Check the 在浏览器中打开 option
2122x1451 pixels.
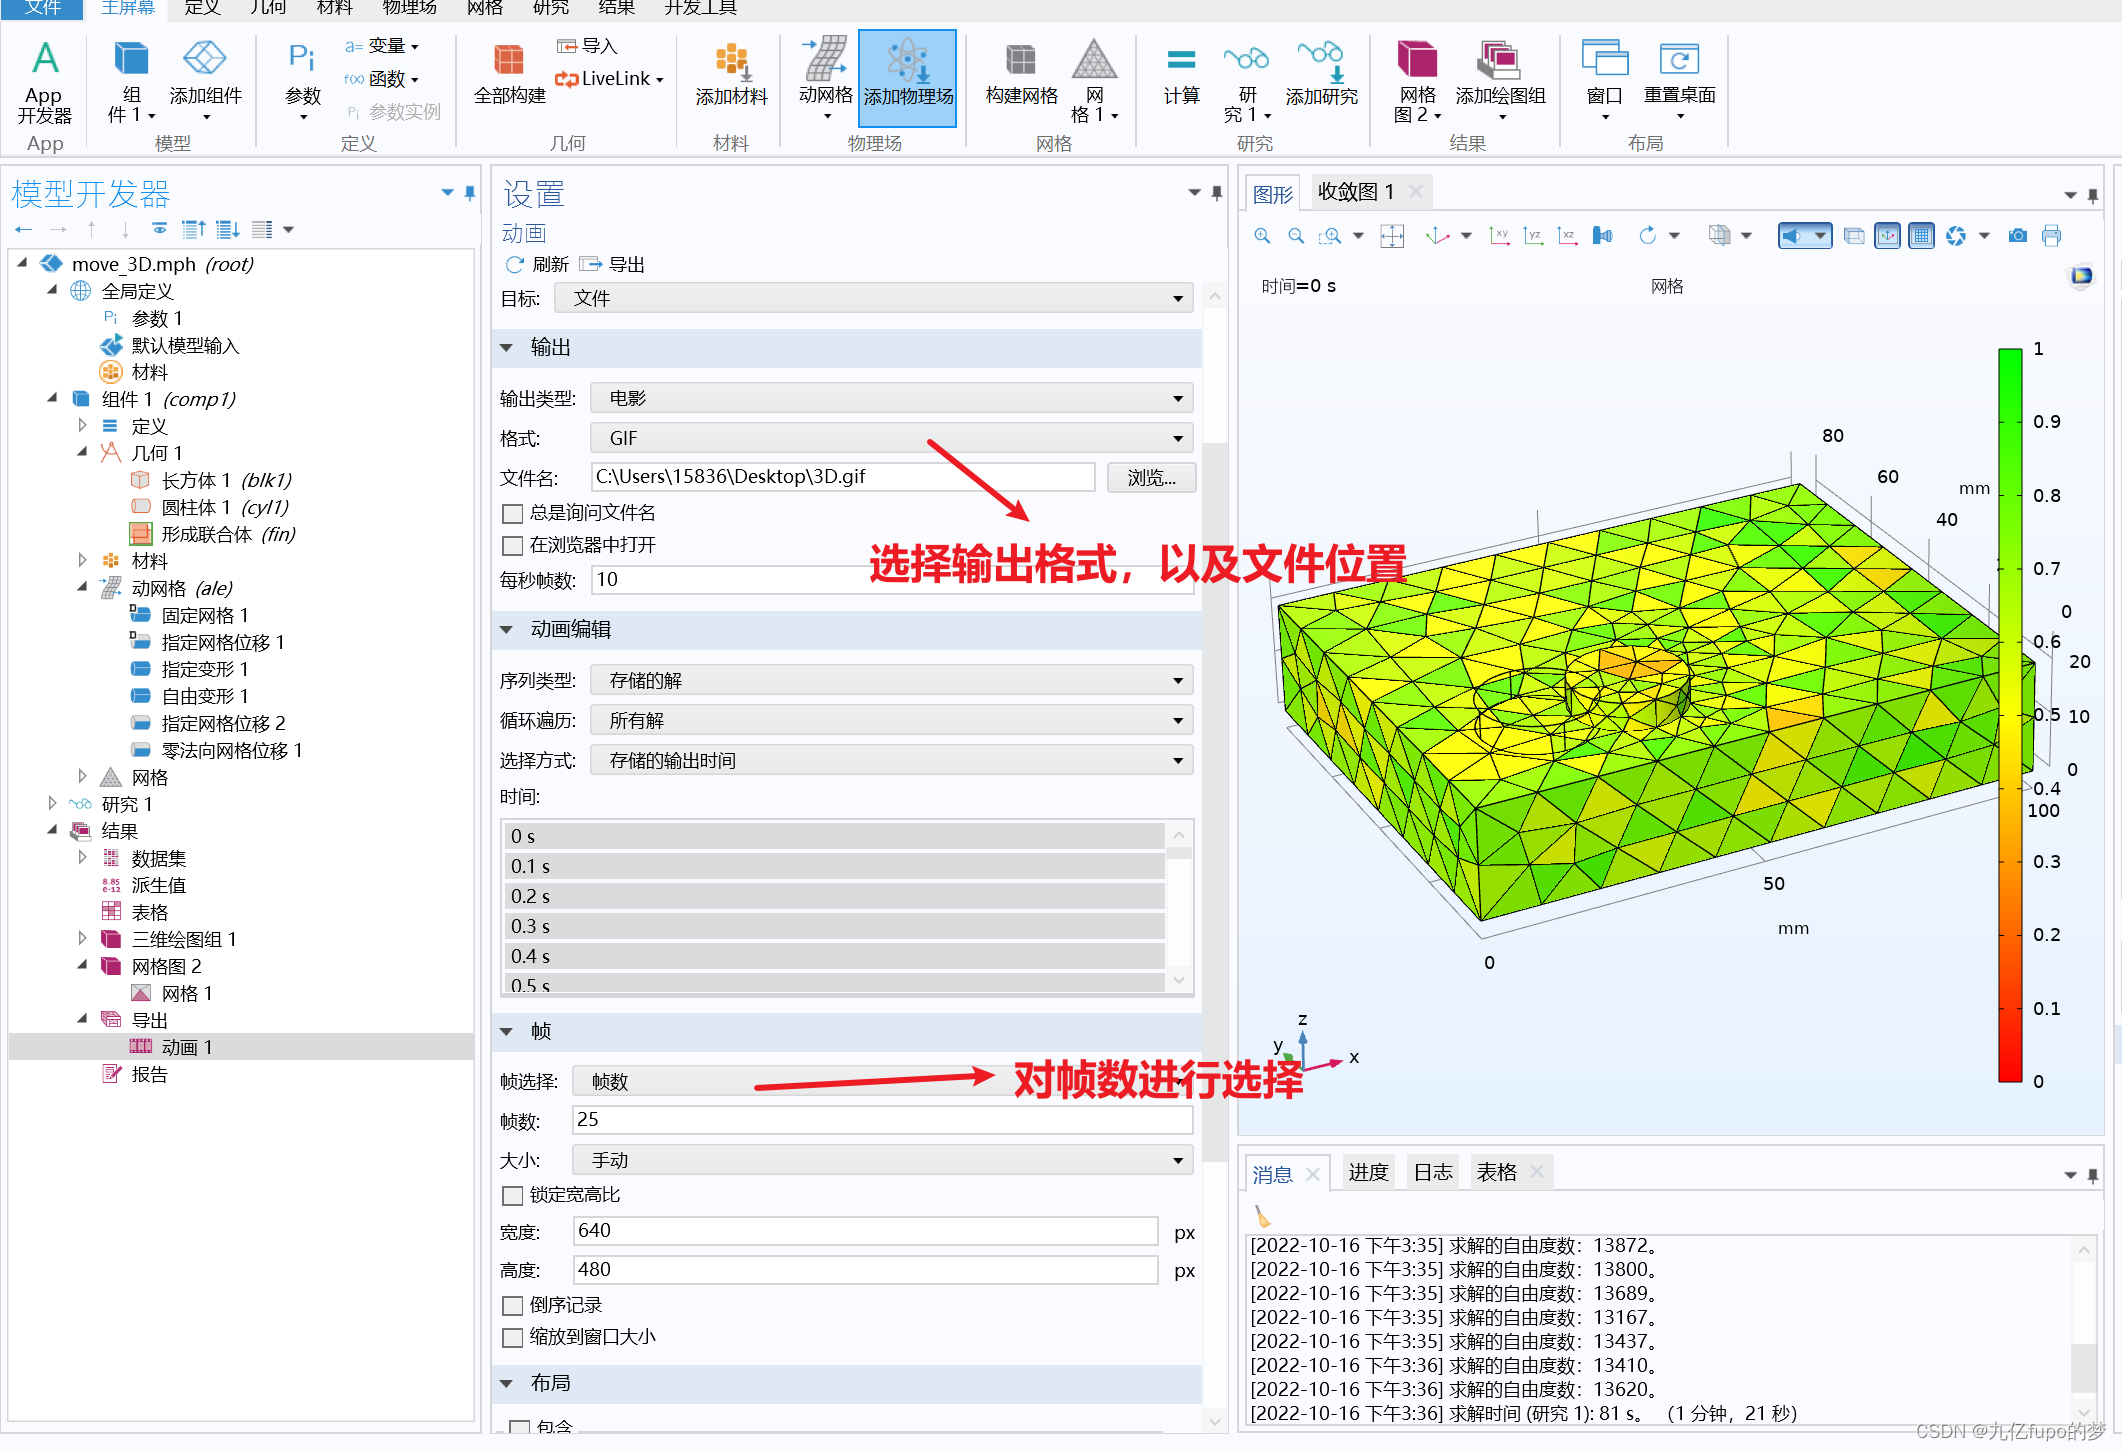[513, 546]
